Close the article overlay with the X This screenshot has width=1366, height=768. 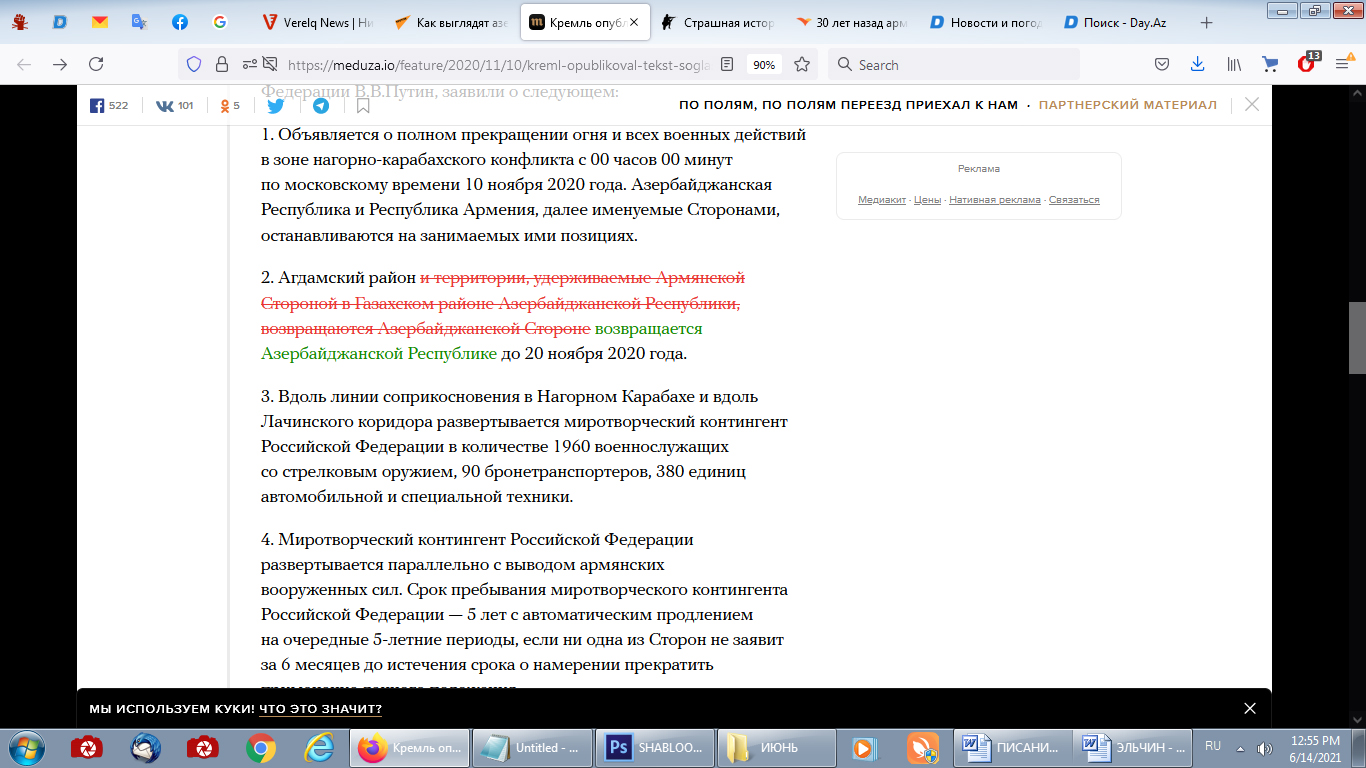coord(1251,104)
